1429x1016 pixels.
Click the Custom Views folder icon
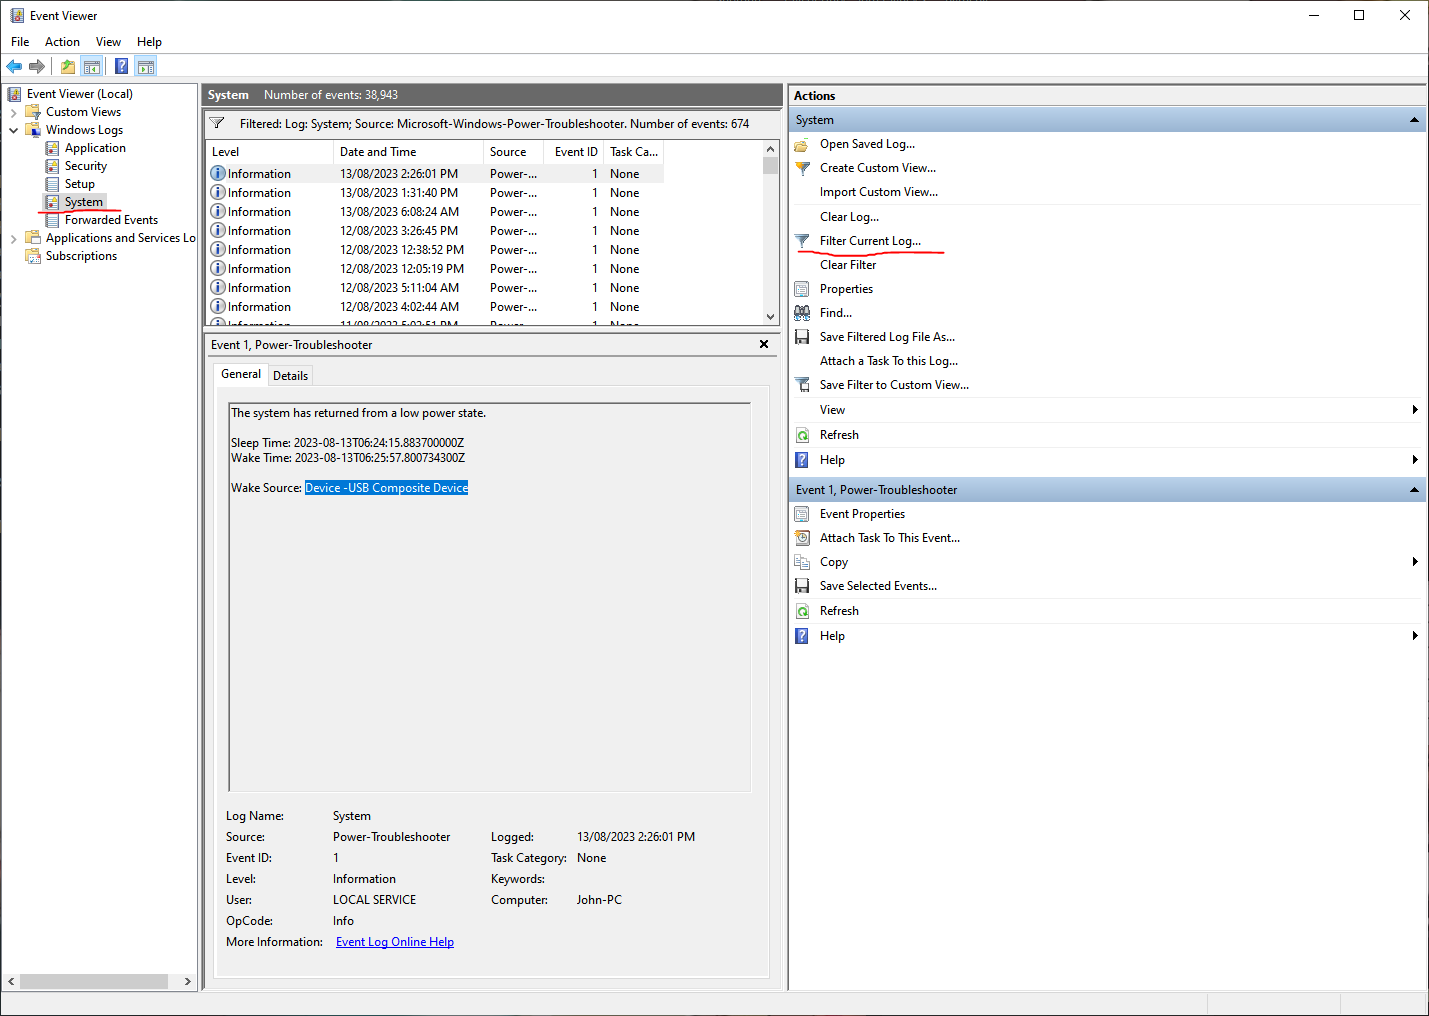33,112
